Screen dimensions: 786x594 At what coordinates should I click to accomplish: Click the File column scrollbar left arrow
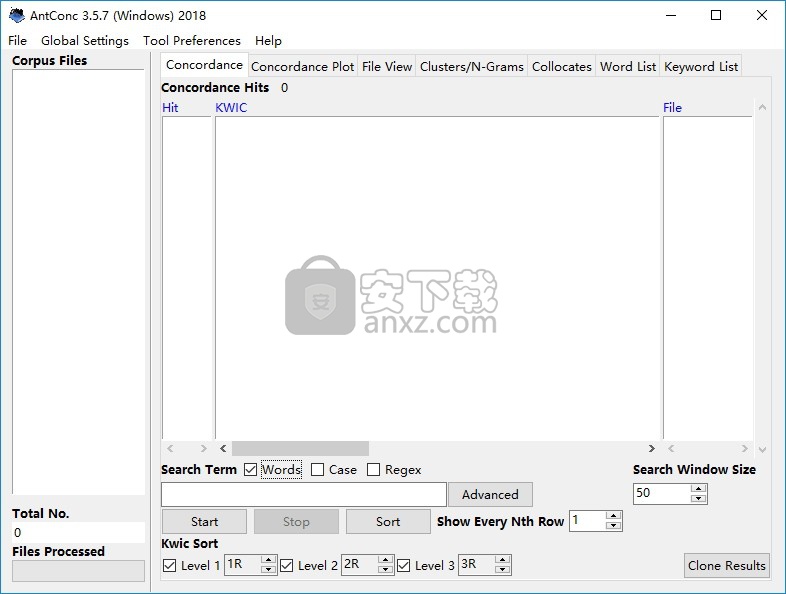(x=671, y=448)
